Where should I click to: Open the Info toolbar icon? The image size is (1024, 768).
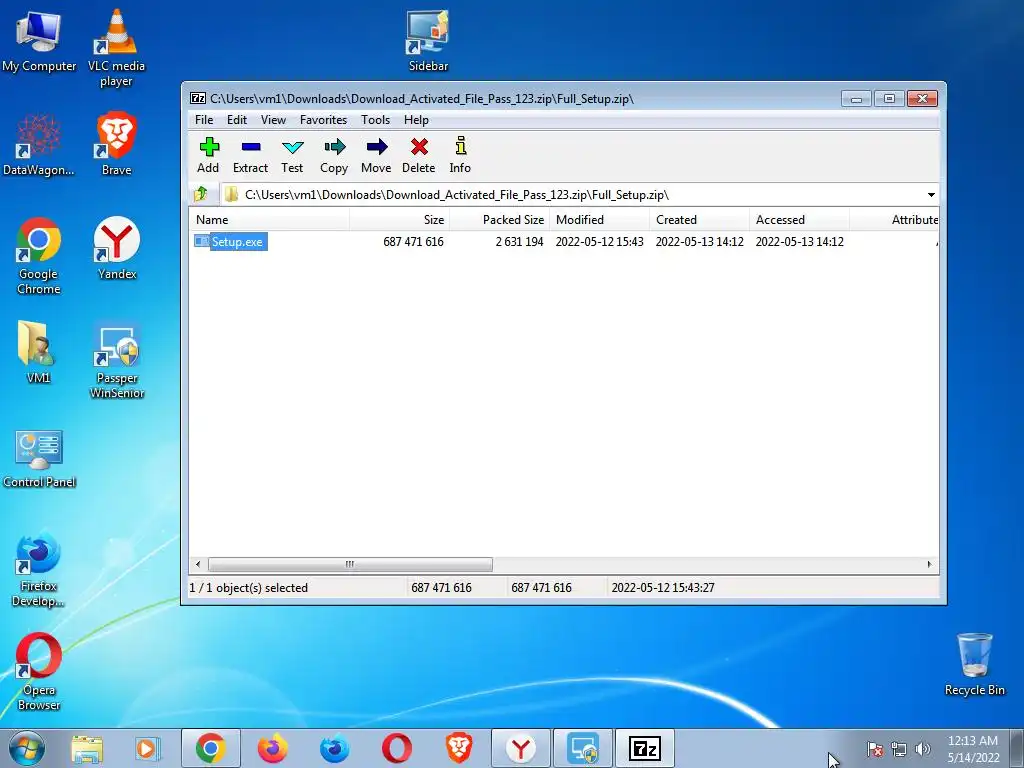(460, 155)
